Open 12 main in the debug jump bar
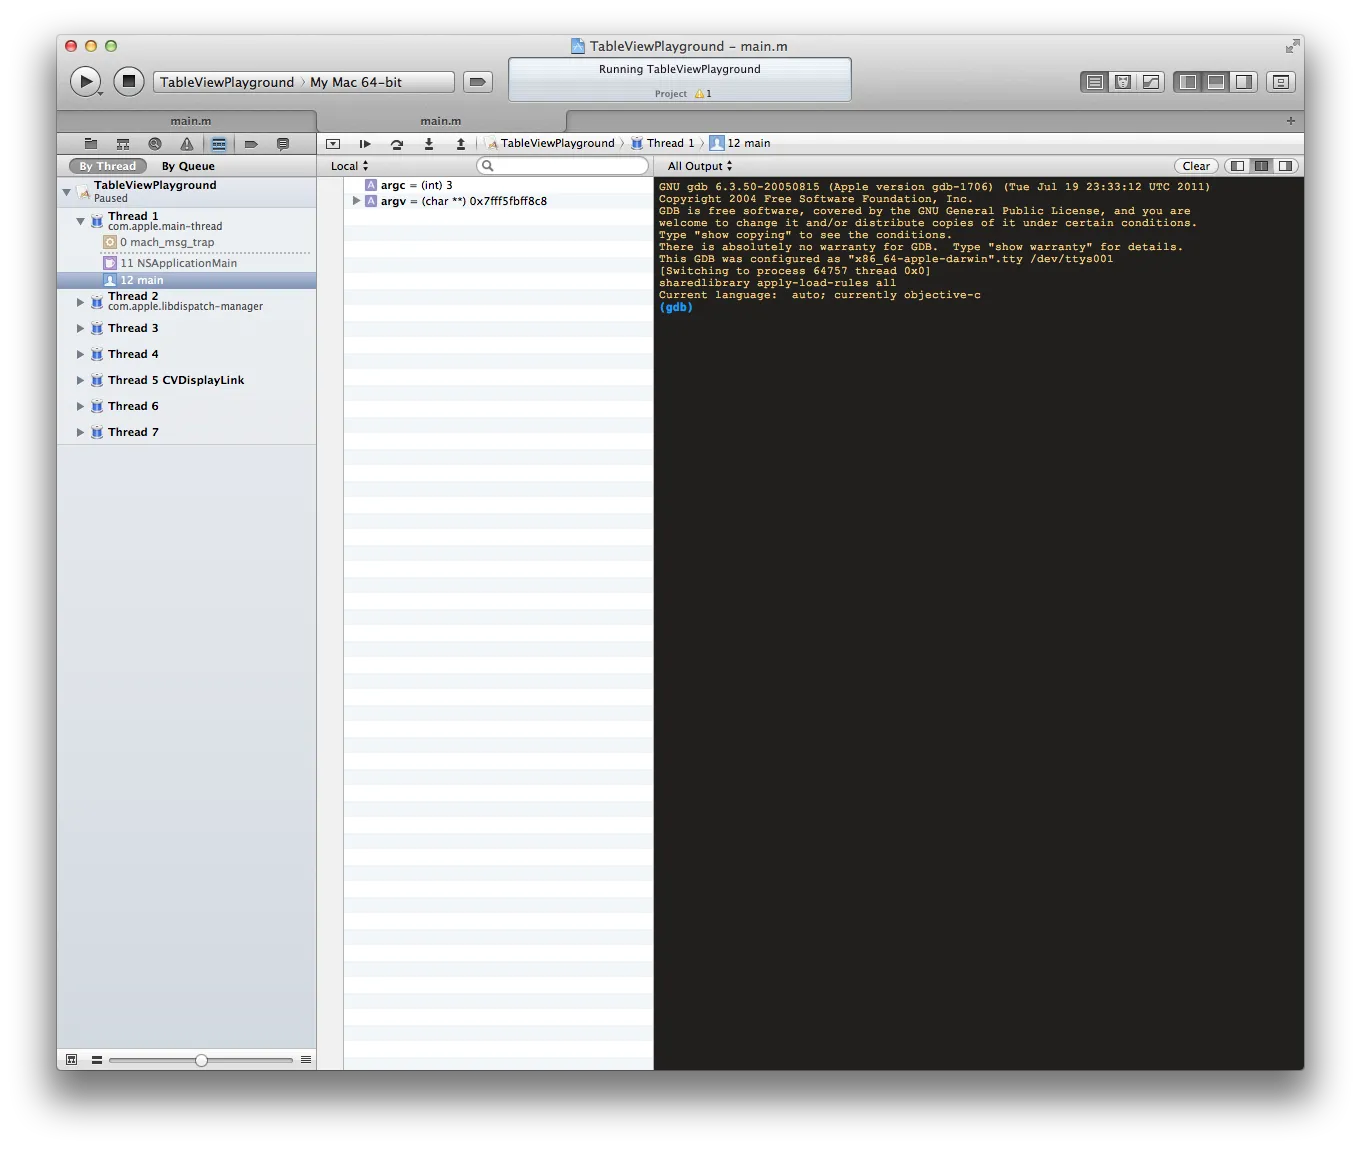This screenshot has height=1149, width=1361. click(740, 143)
